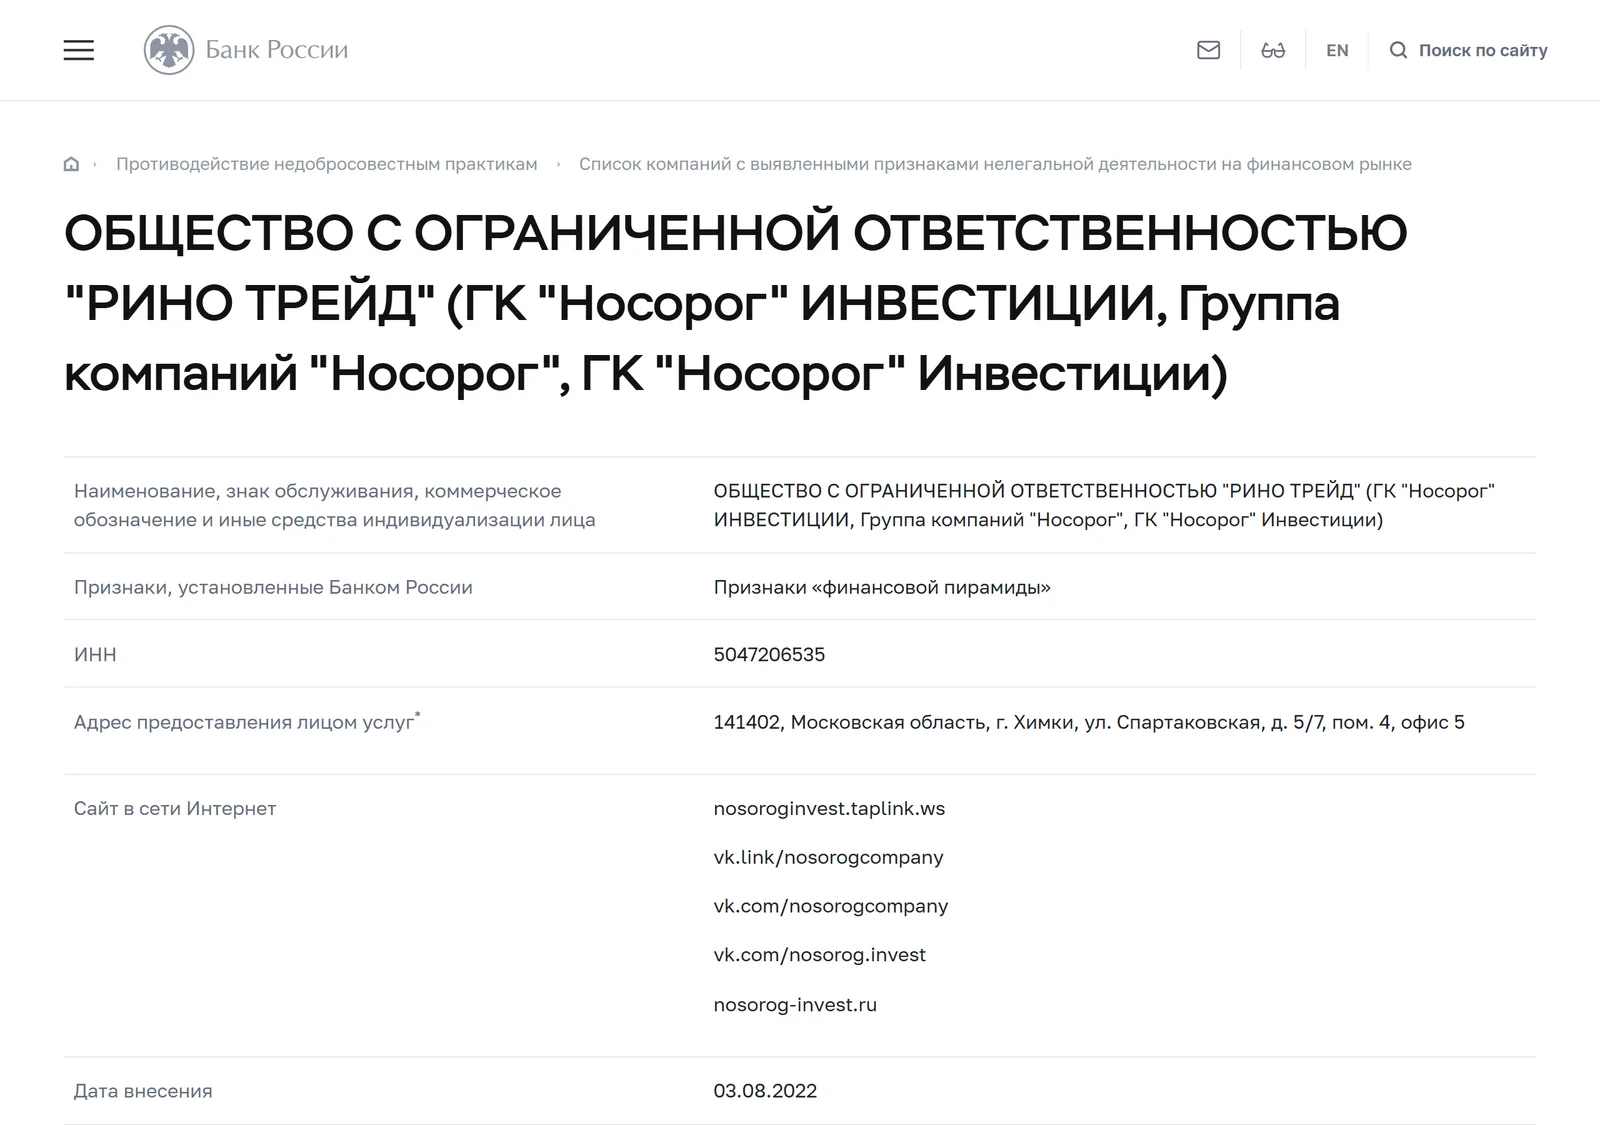
Task: Select date value 03.08.2022
Action: click(765, 1091)
